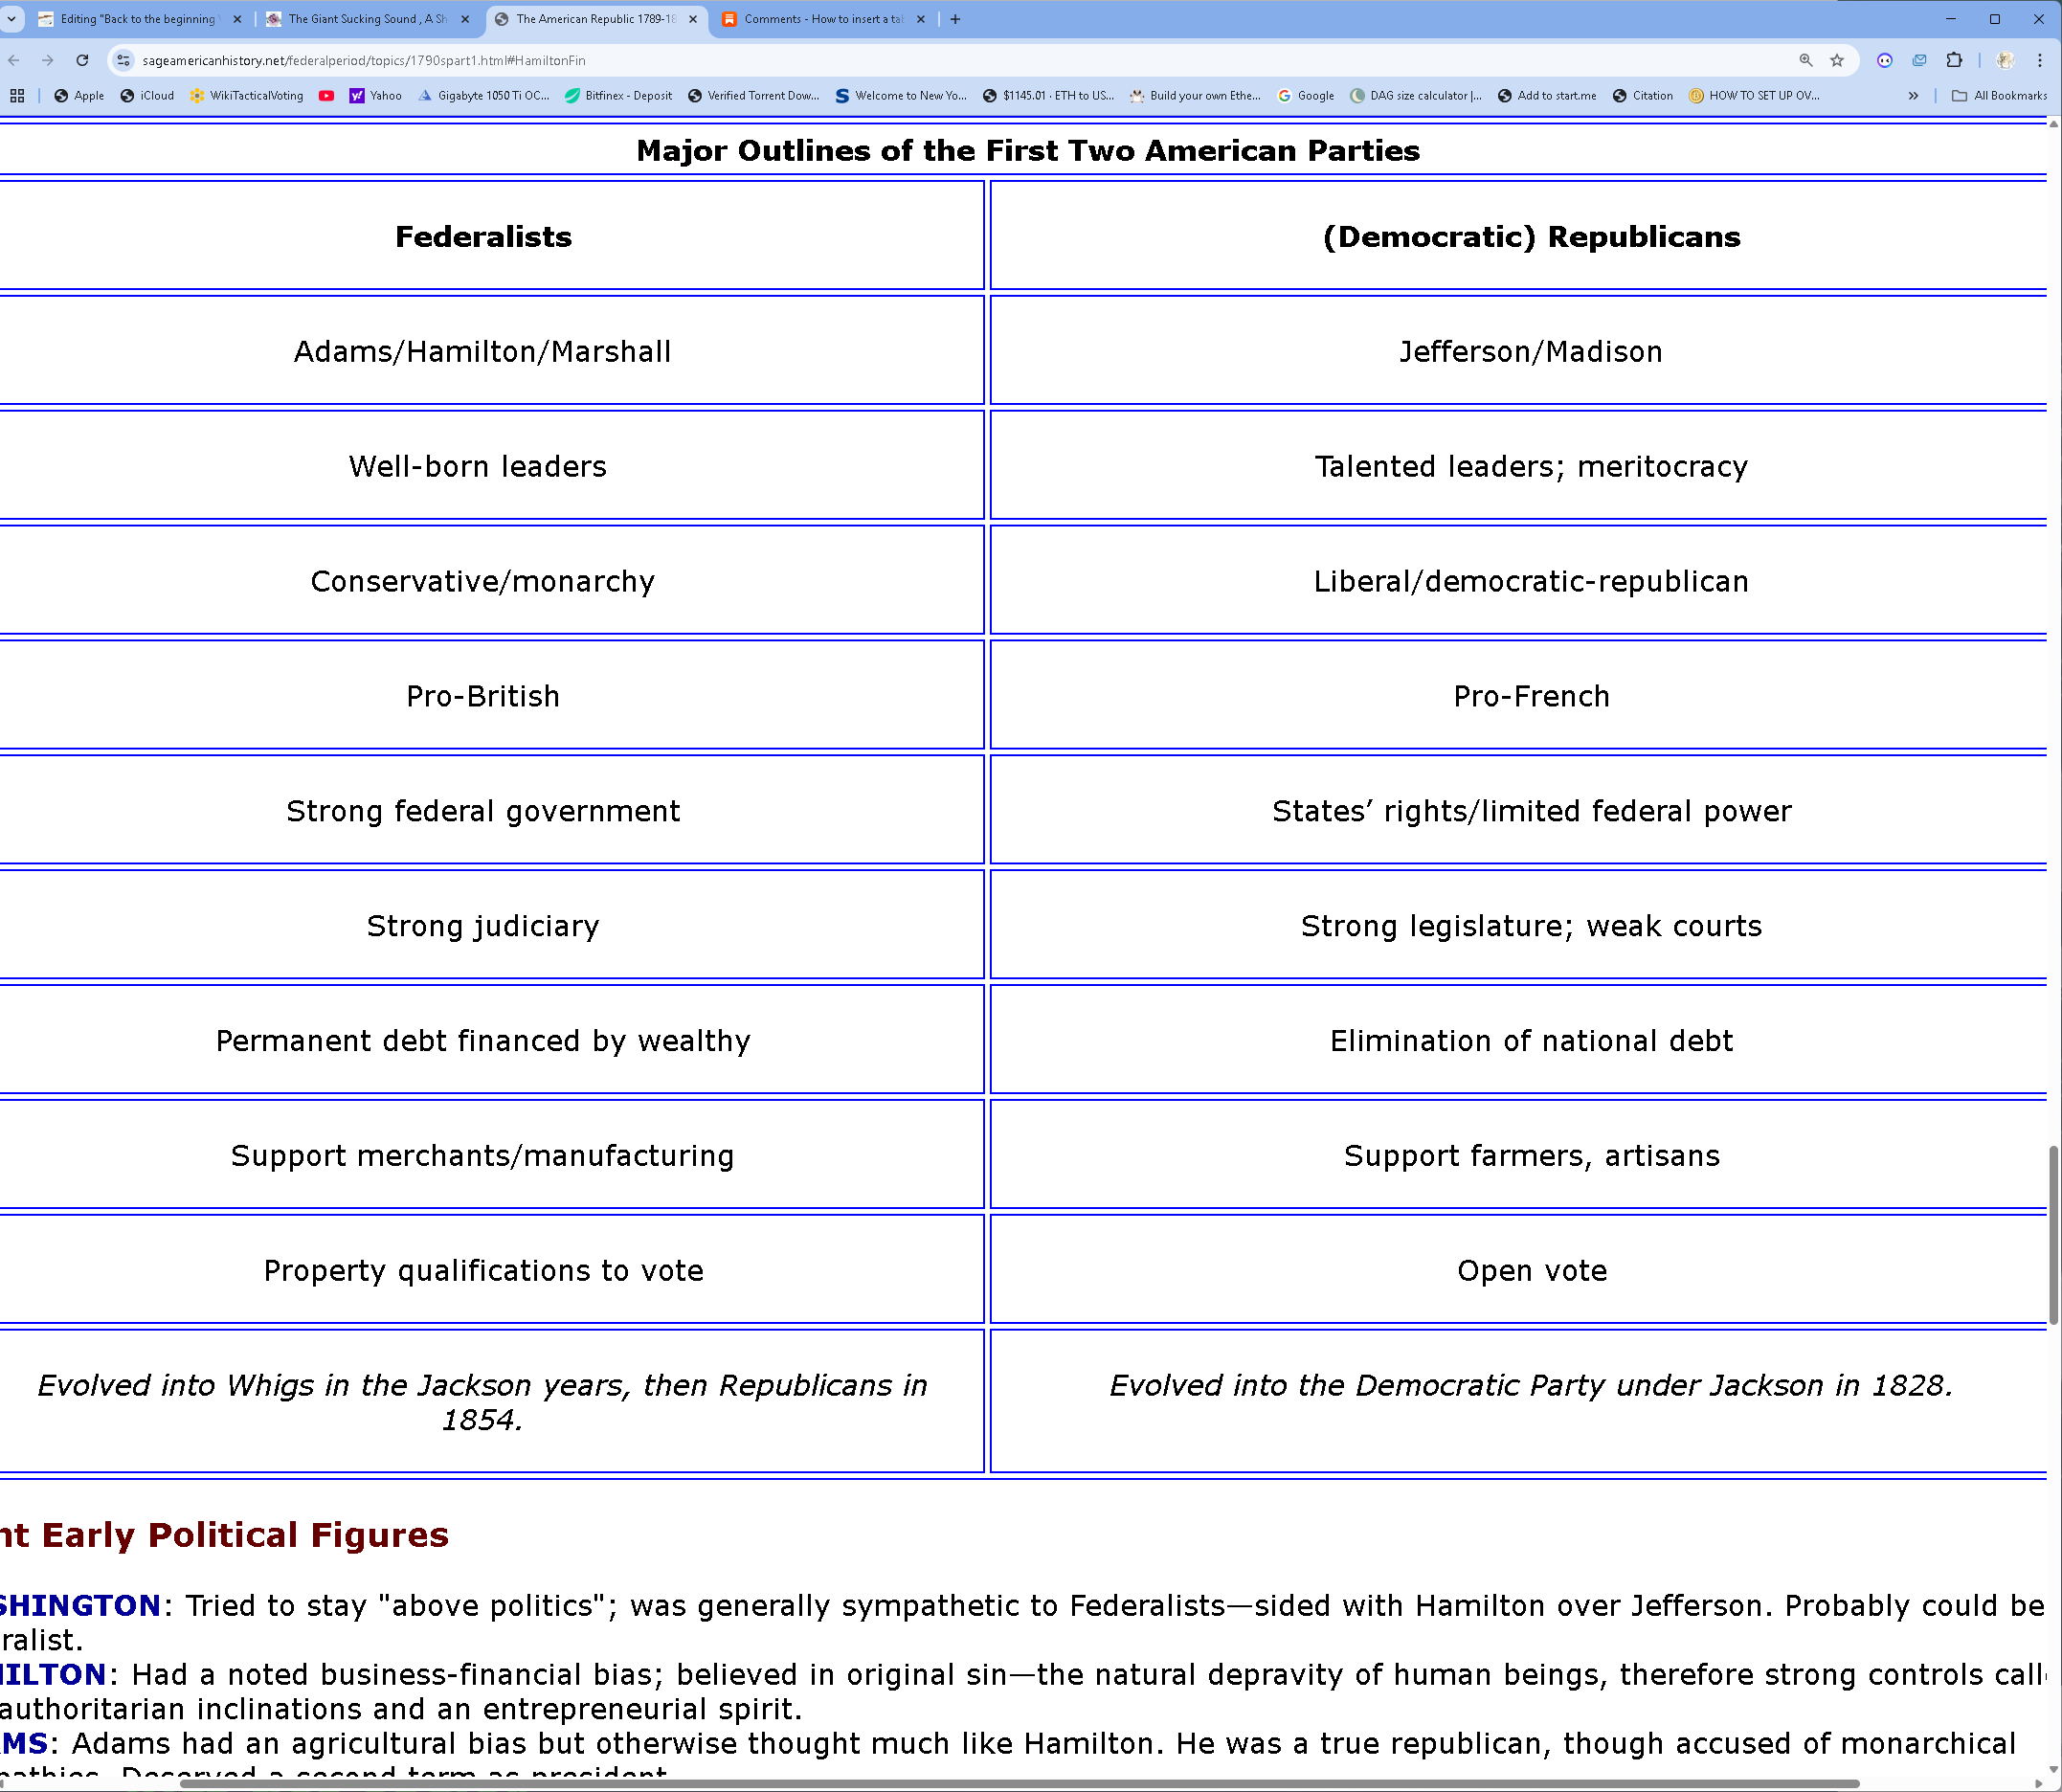2062x1792 pixels.
Task: Open the Verified Torrent Downloads bookmark
Action: (x=753, y=96)
